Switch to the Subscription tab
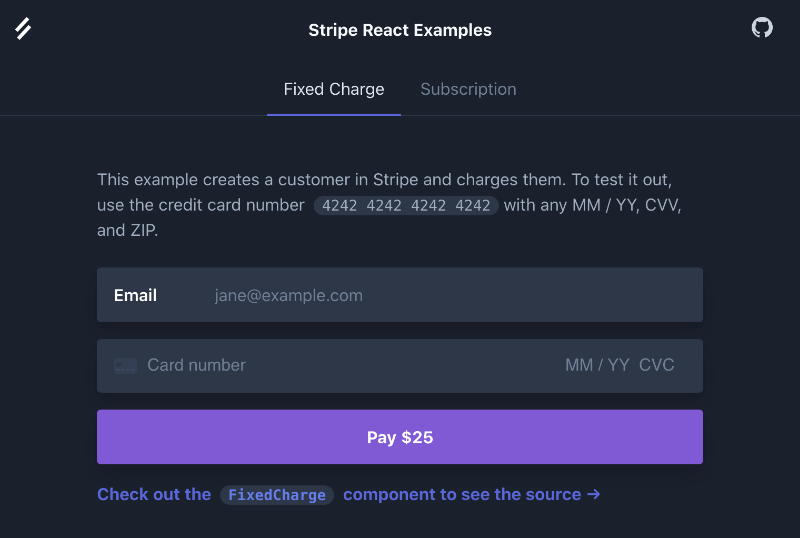This screenshot has height=538, width=800. tap(468, 89)
